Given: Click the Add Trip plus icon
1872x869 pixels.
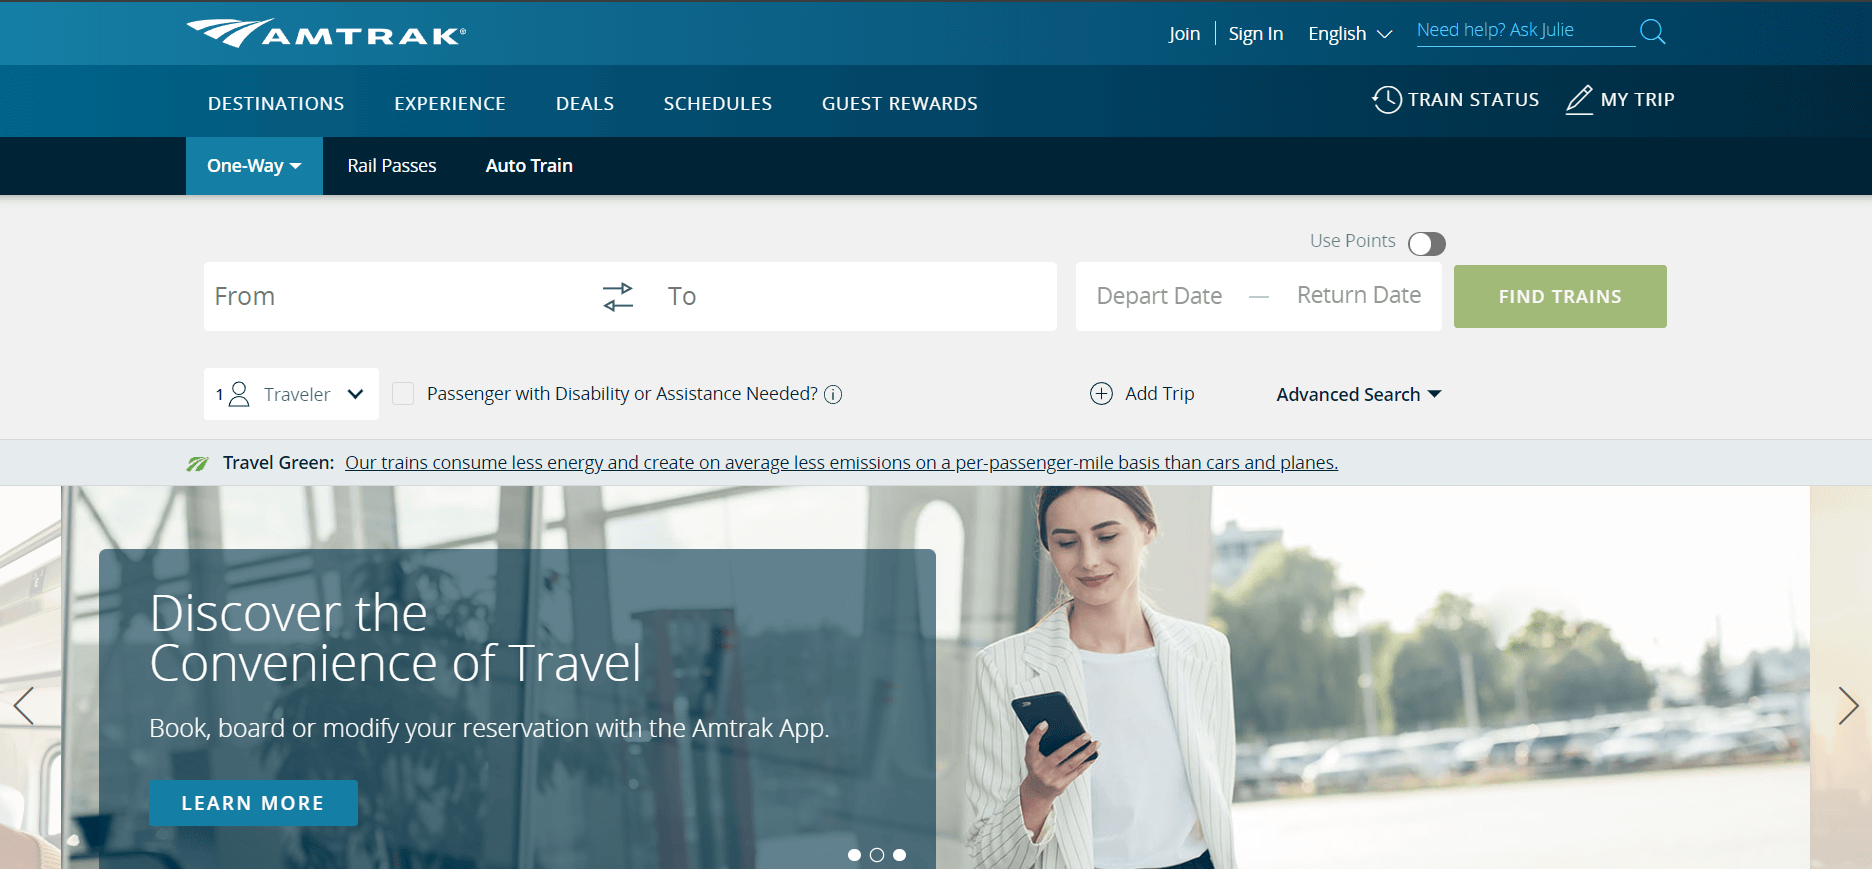Looking at the screenshot, I should (1101, 393).
